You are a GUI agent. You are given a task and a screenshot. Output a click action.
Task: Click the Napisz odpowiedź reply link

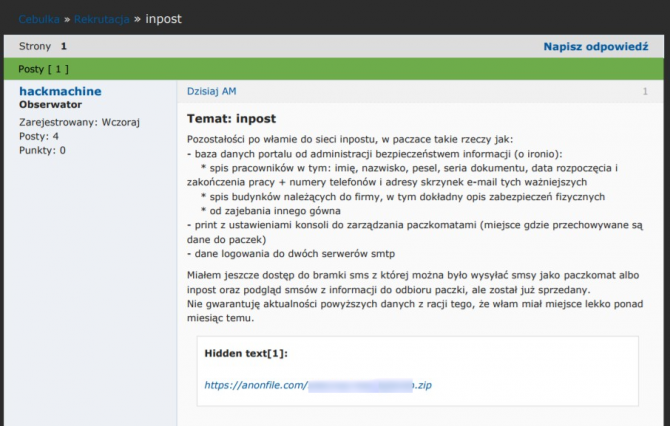pyautogui.click(x=596, y=47)
